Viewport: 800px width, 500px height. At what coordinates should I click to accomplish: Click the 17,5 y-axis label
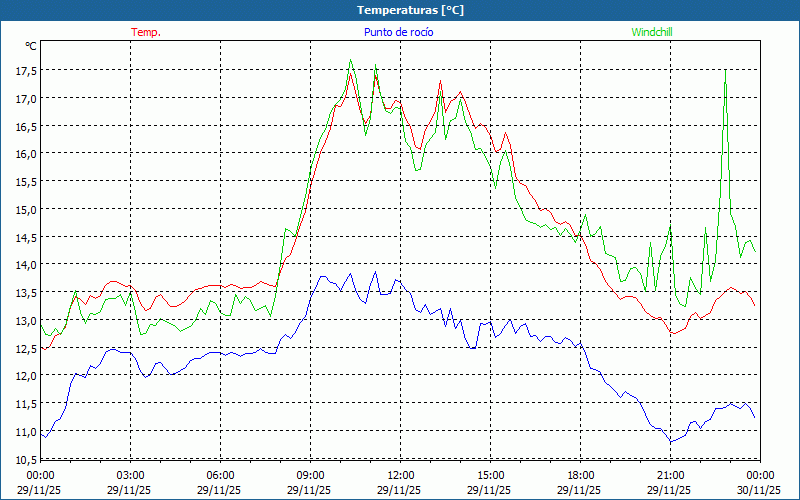(x=25, y=71)
